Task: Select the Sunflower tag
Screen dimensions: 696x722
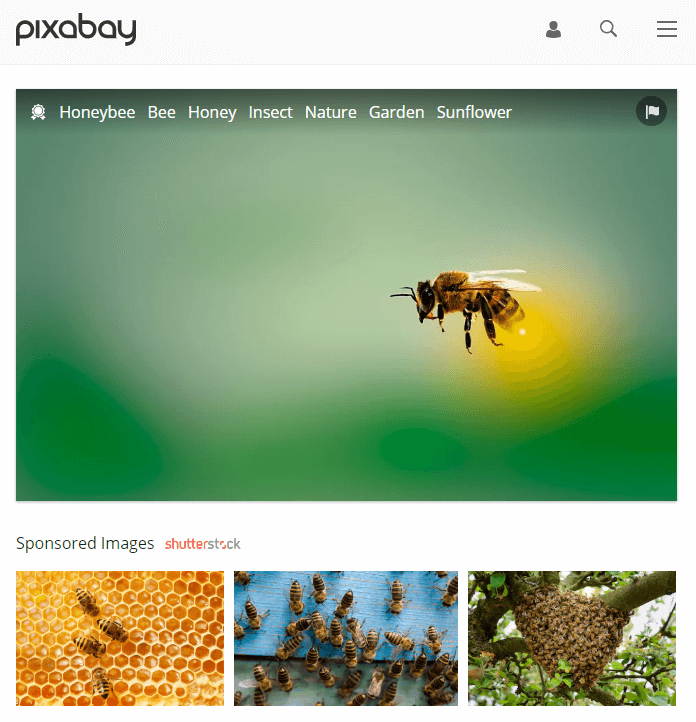Action: (474, 112)
